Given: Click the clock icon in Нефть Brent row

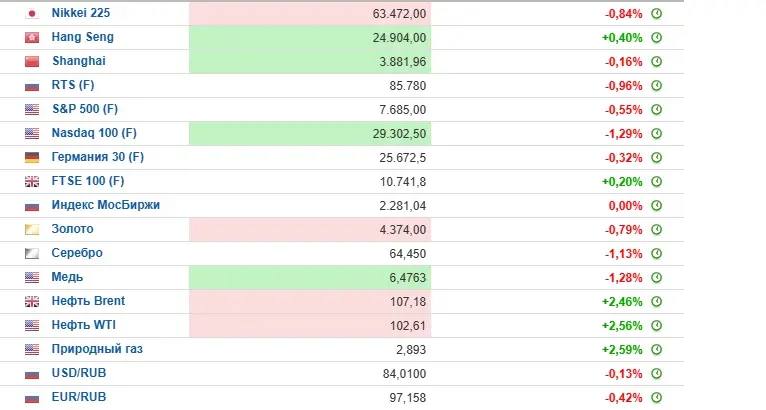Looking at the screenshot, I should coord(657,302).
